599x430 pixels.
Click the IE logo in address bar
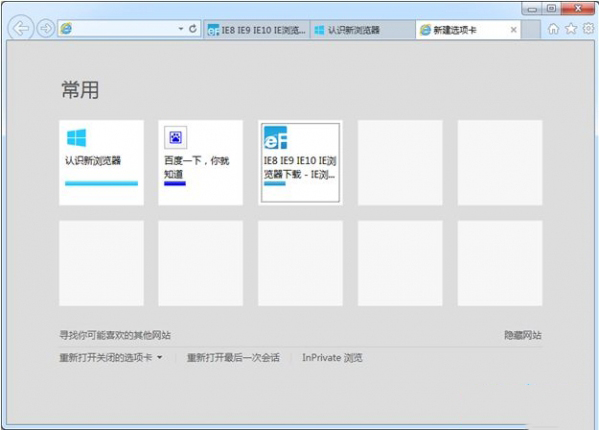(x=66, y=29)
